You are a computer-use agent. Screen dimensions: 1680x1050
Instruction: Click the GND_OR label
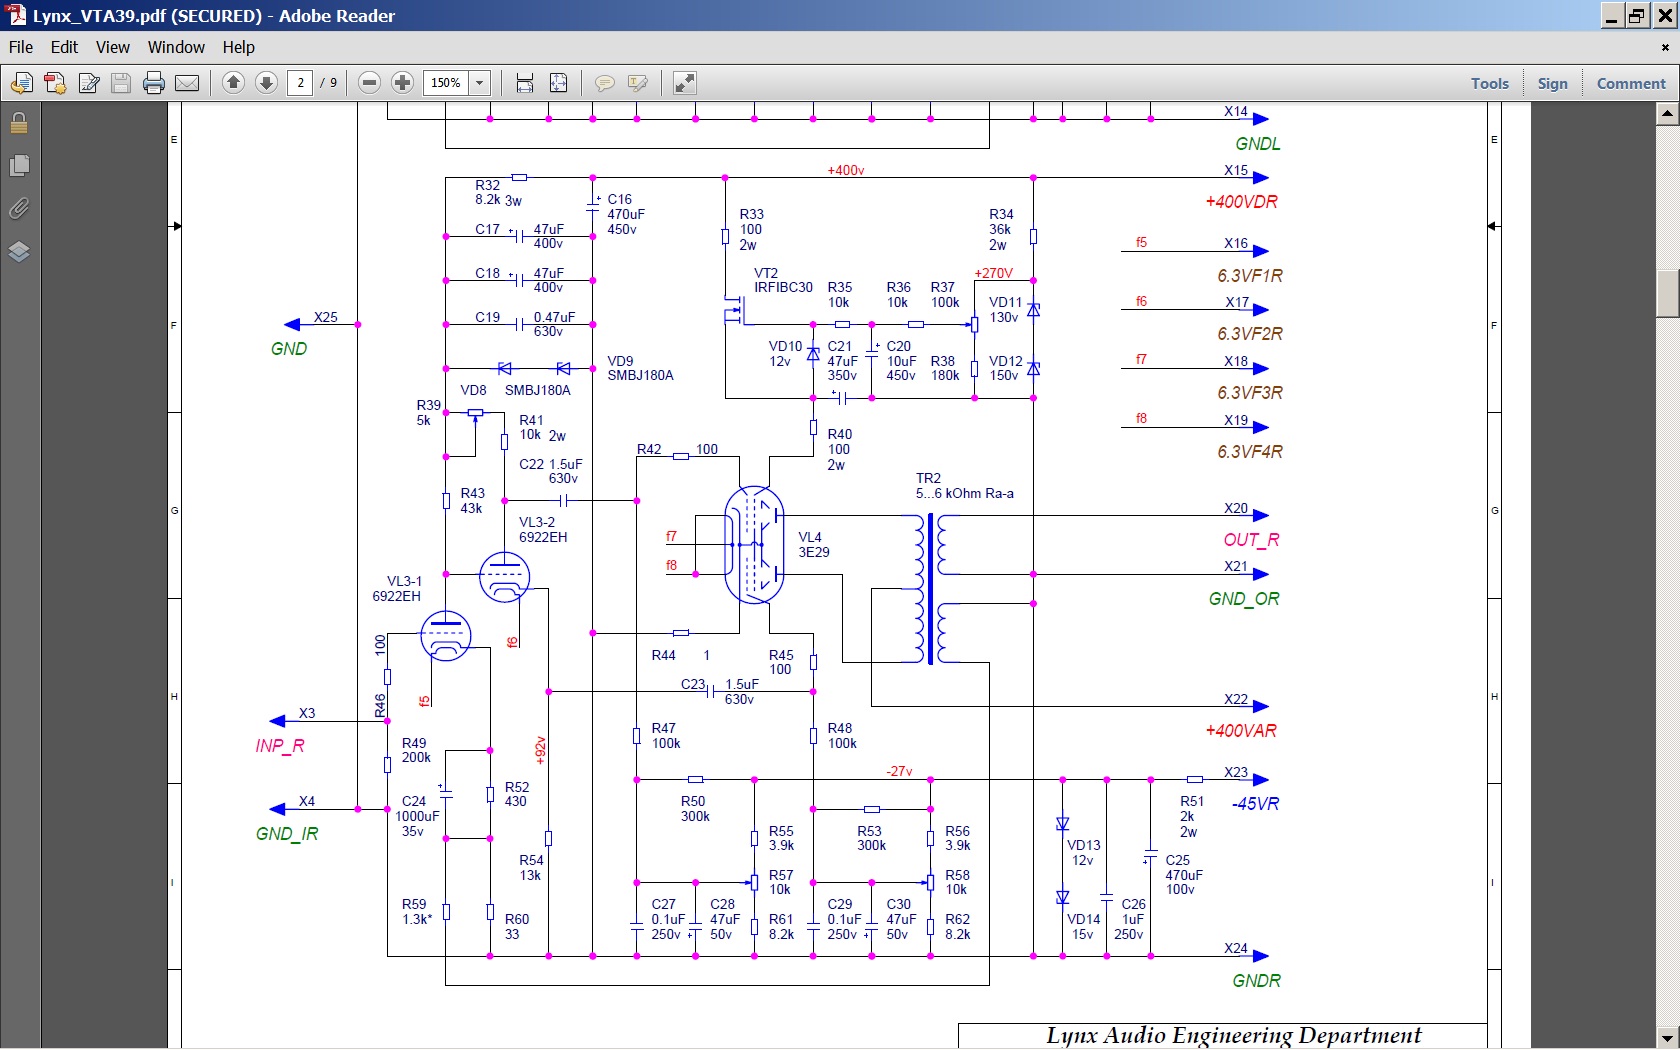pyautogui.click(x=1244, y=599)
